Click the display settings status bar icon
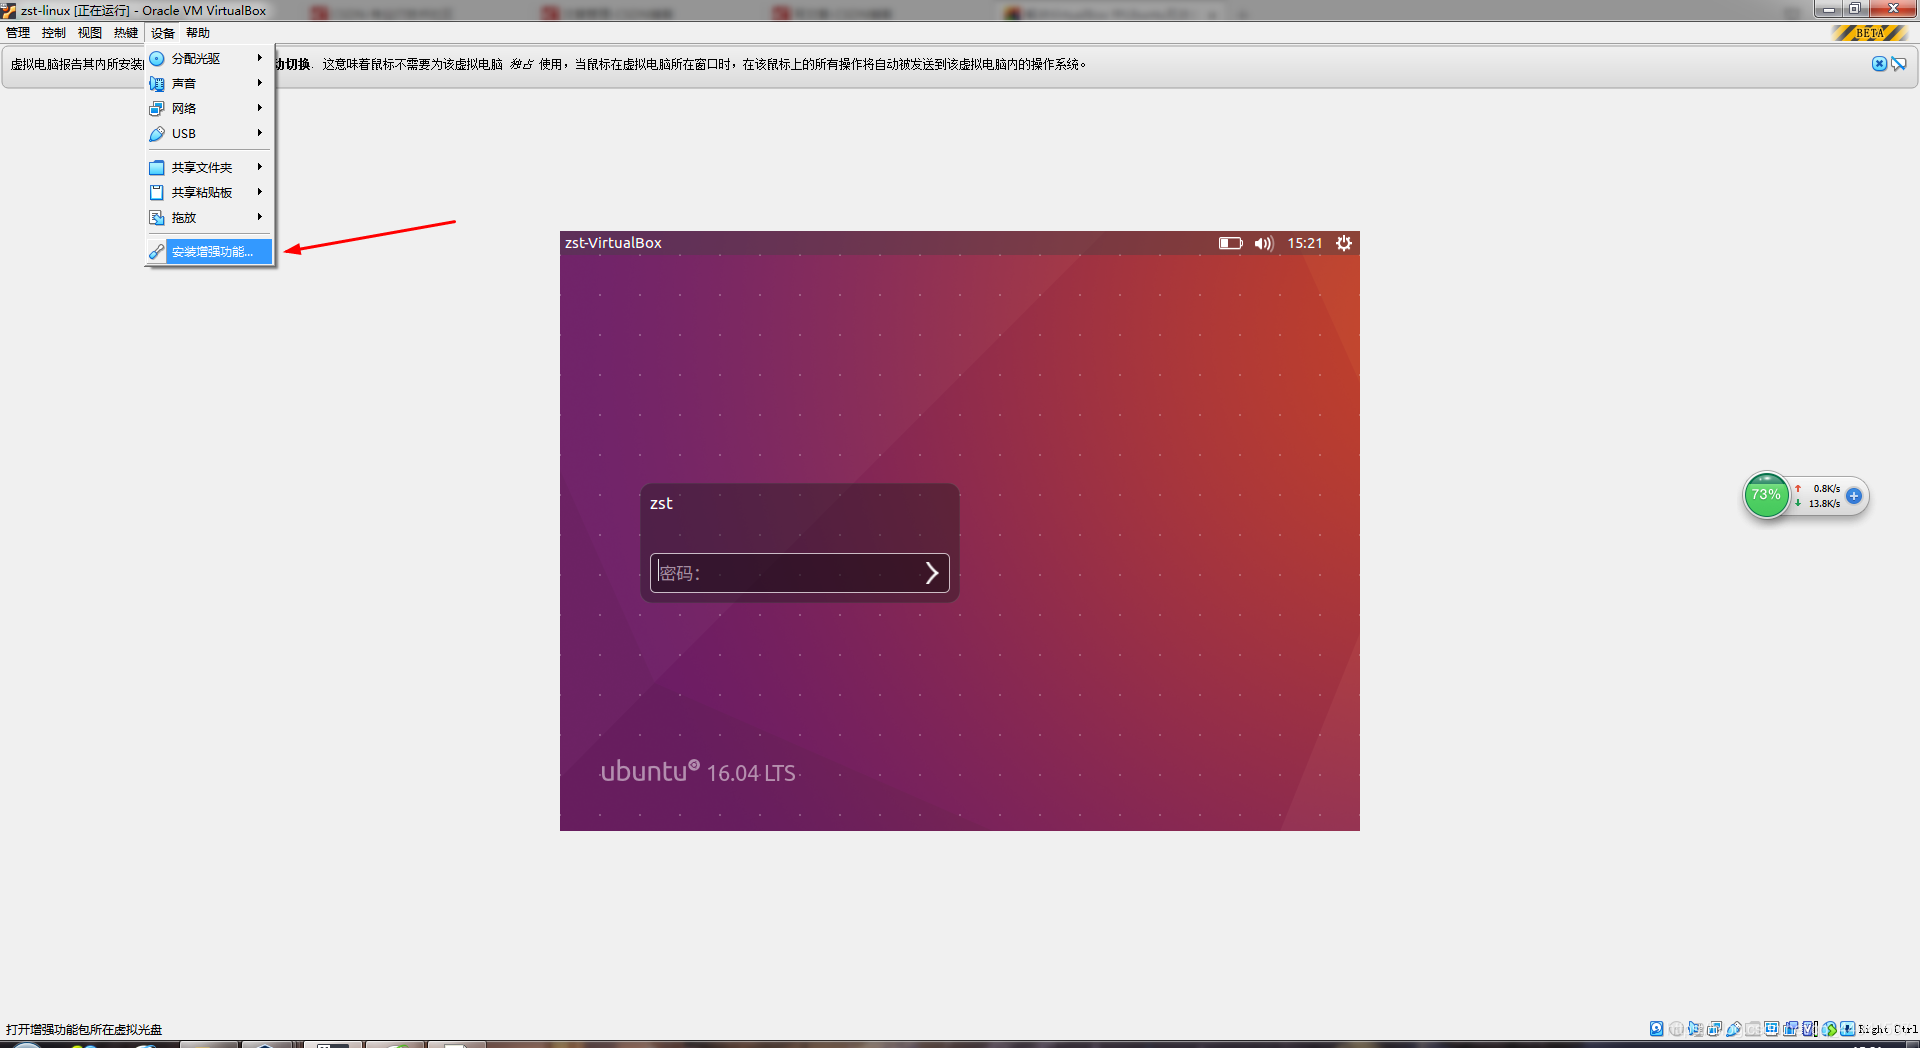Screen dimensions: 1920x1048 [1771, 1029]
